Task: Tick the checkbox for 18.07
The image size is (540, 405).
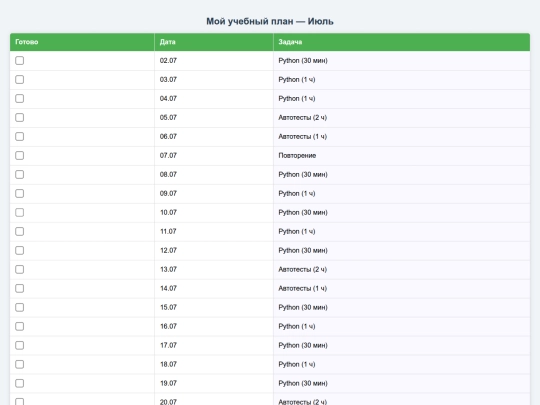Action: click(x=20, y=364)
